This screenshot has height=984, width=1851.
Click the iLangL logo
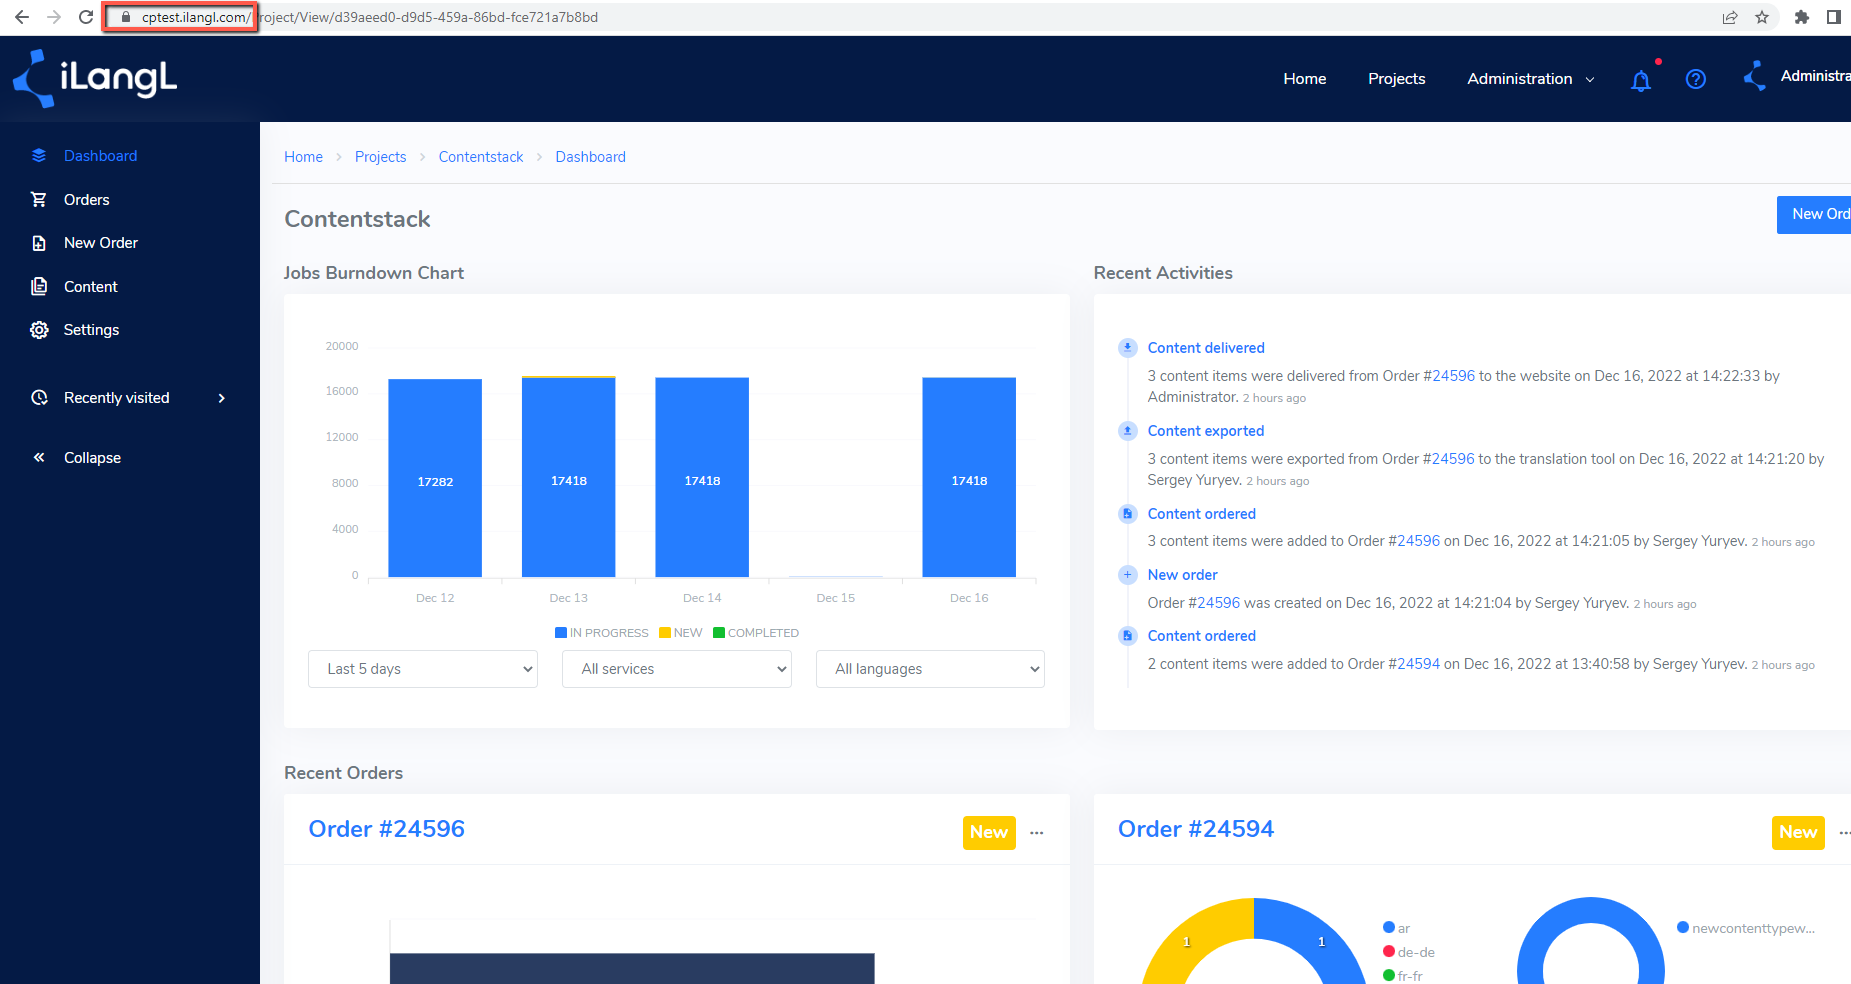pyautogui.click(x=94, y=78)
